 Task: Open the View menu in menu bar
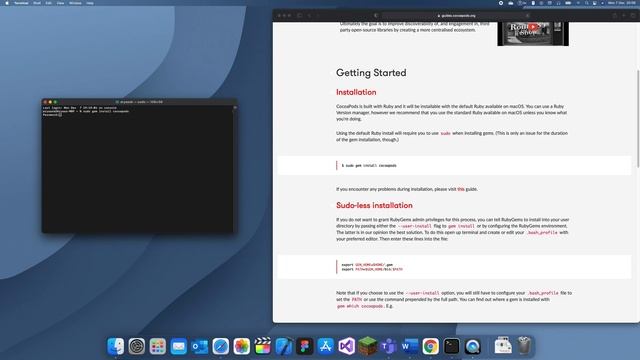point(60,3)
